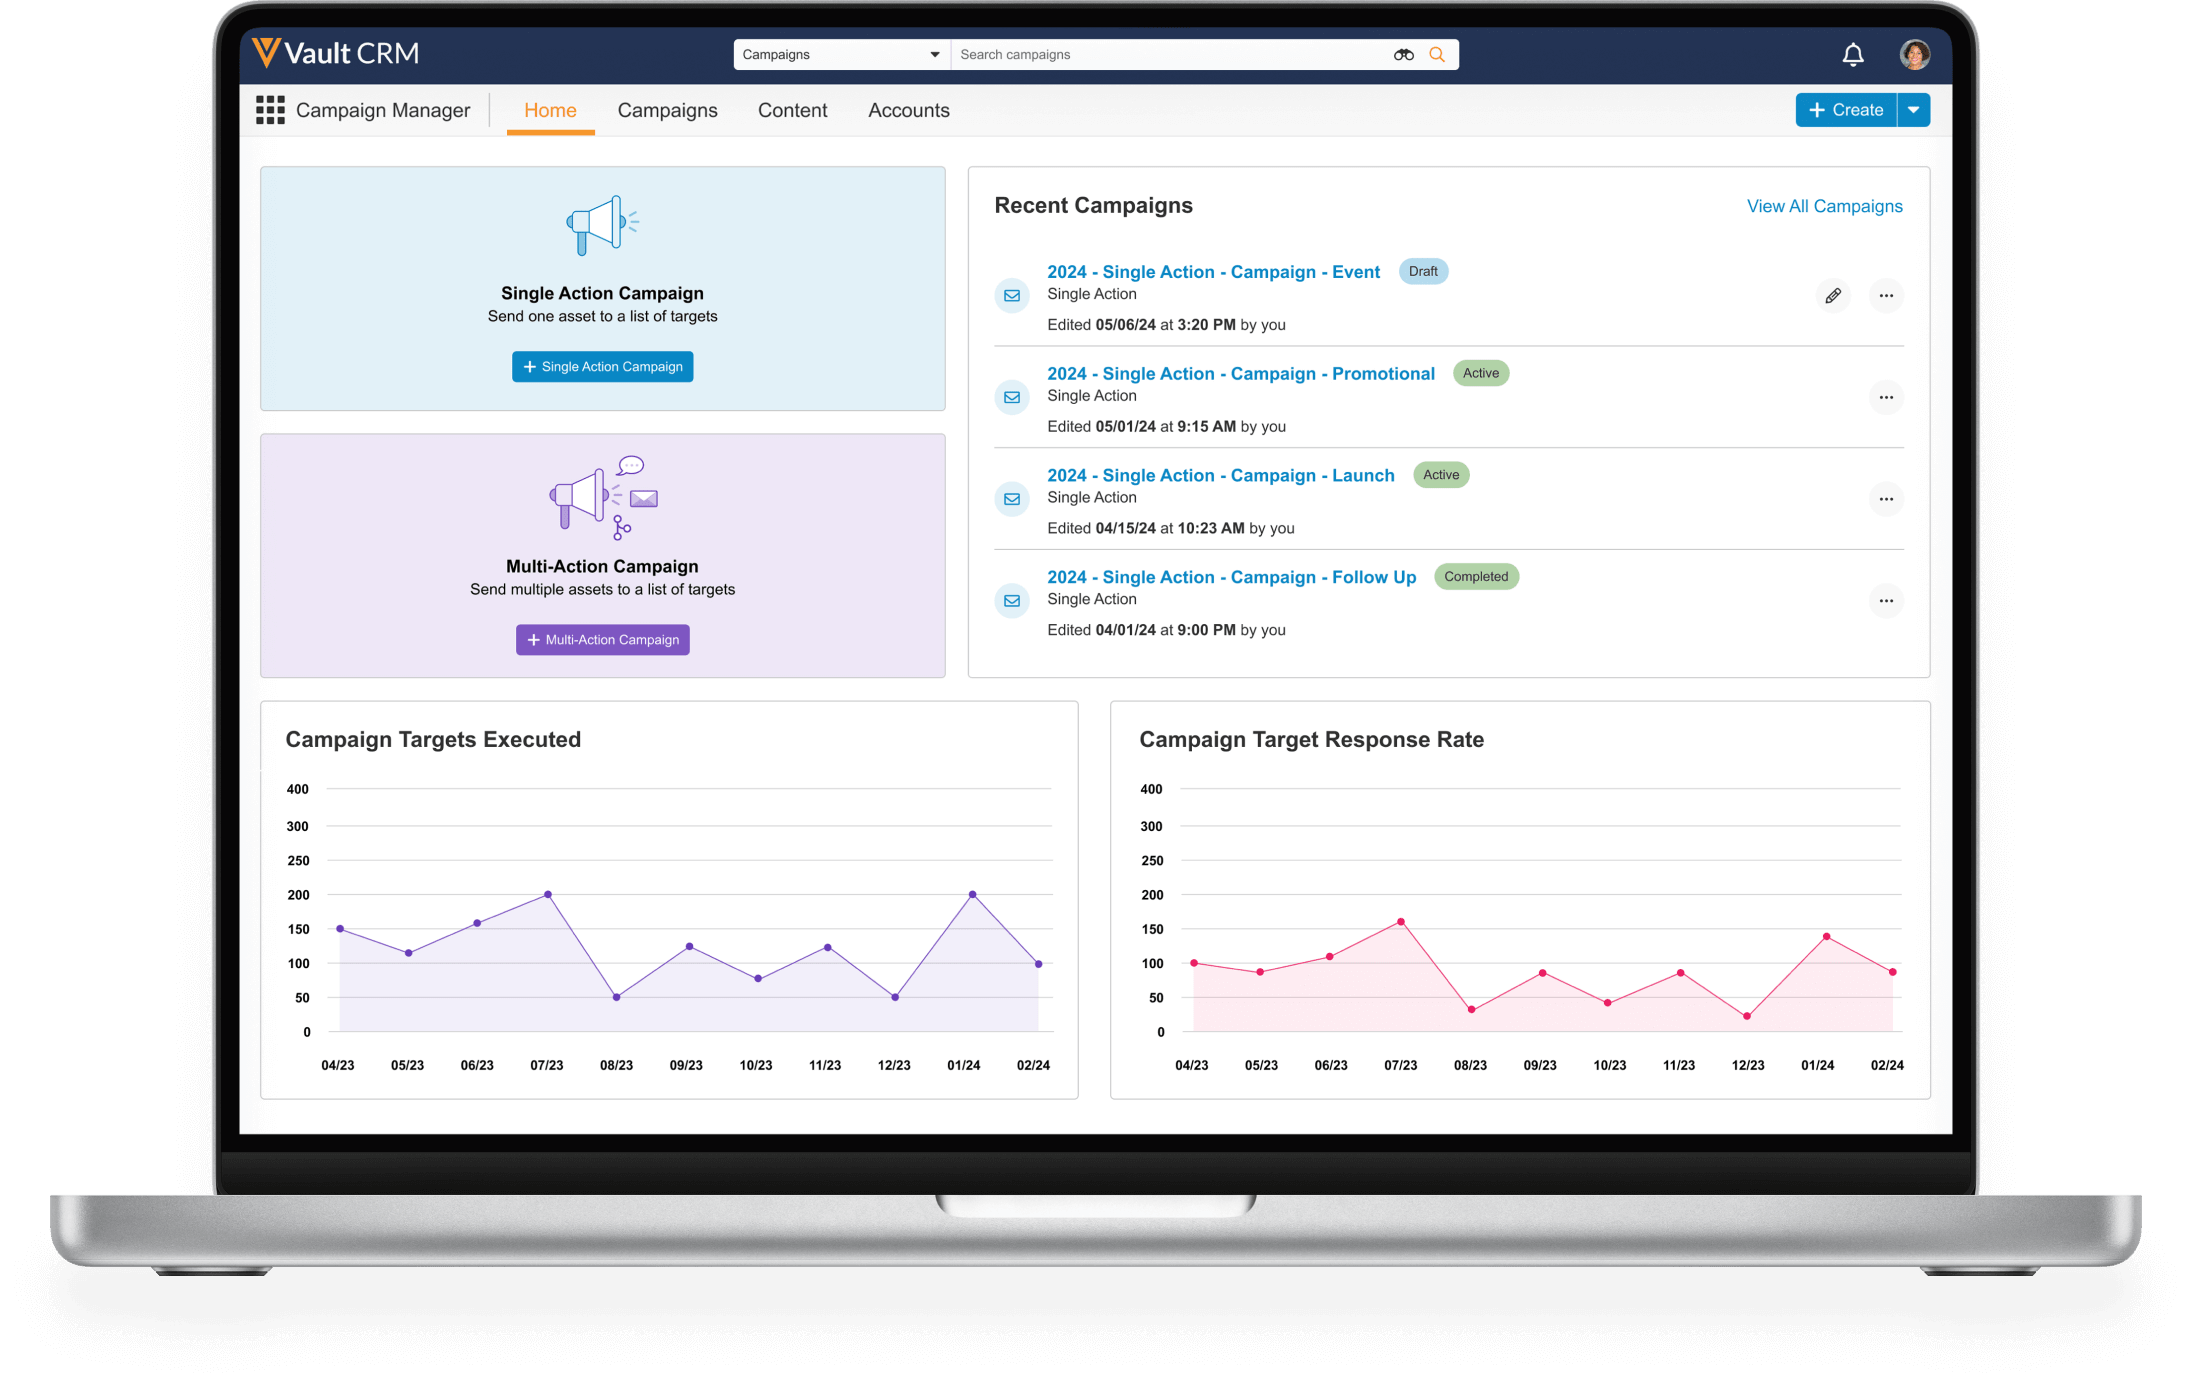This screenshot has width=2192, height=1386.
Task: Expand the Create button dropdown arrow
Action: [x=1913, y=110]
